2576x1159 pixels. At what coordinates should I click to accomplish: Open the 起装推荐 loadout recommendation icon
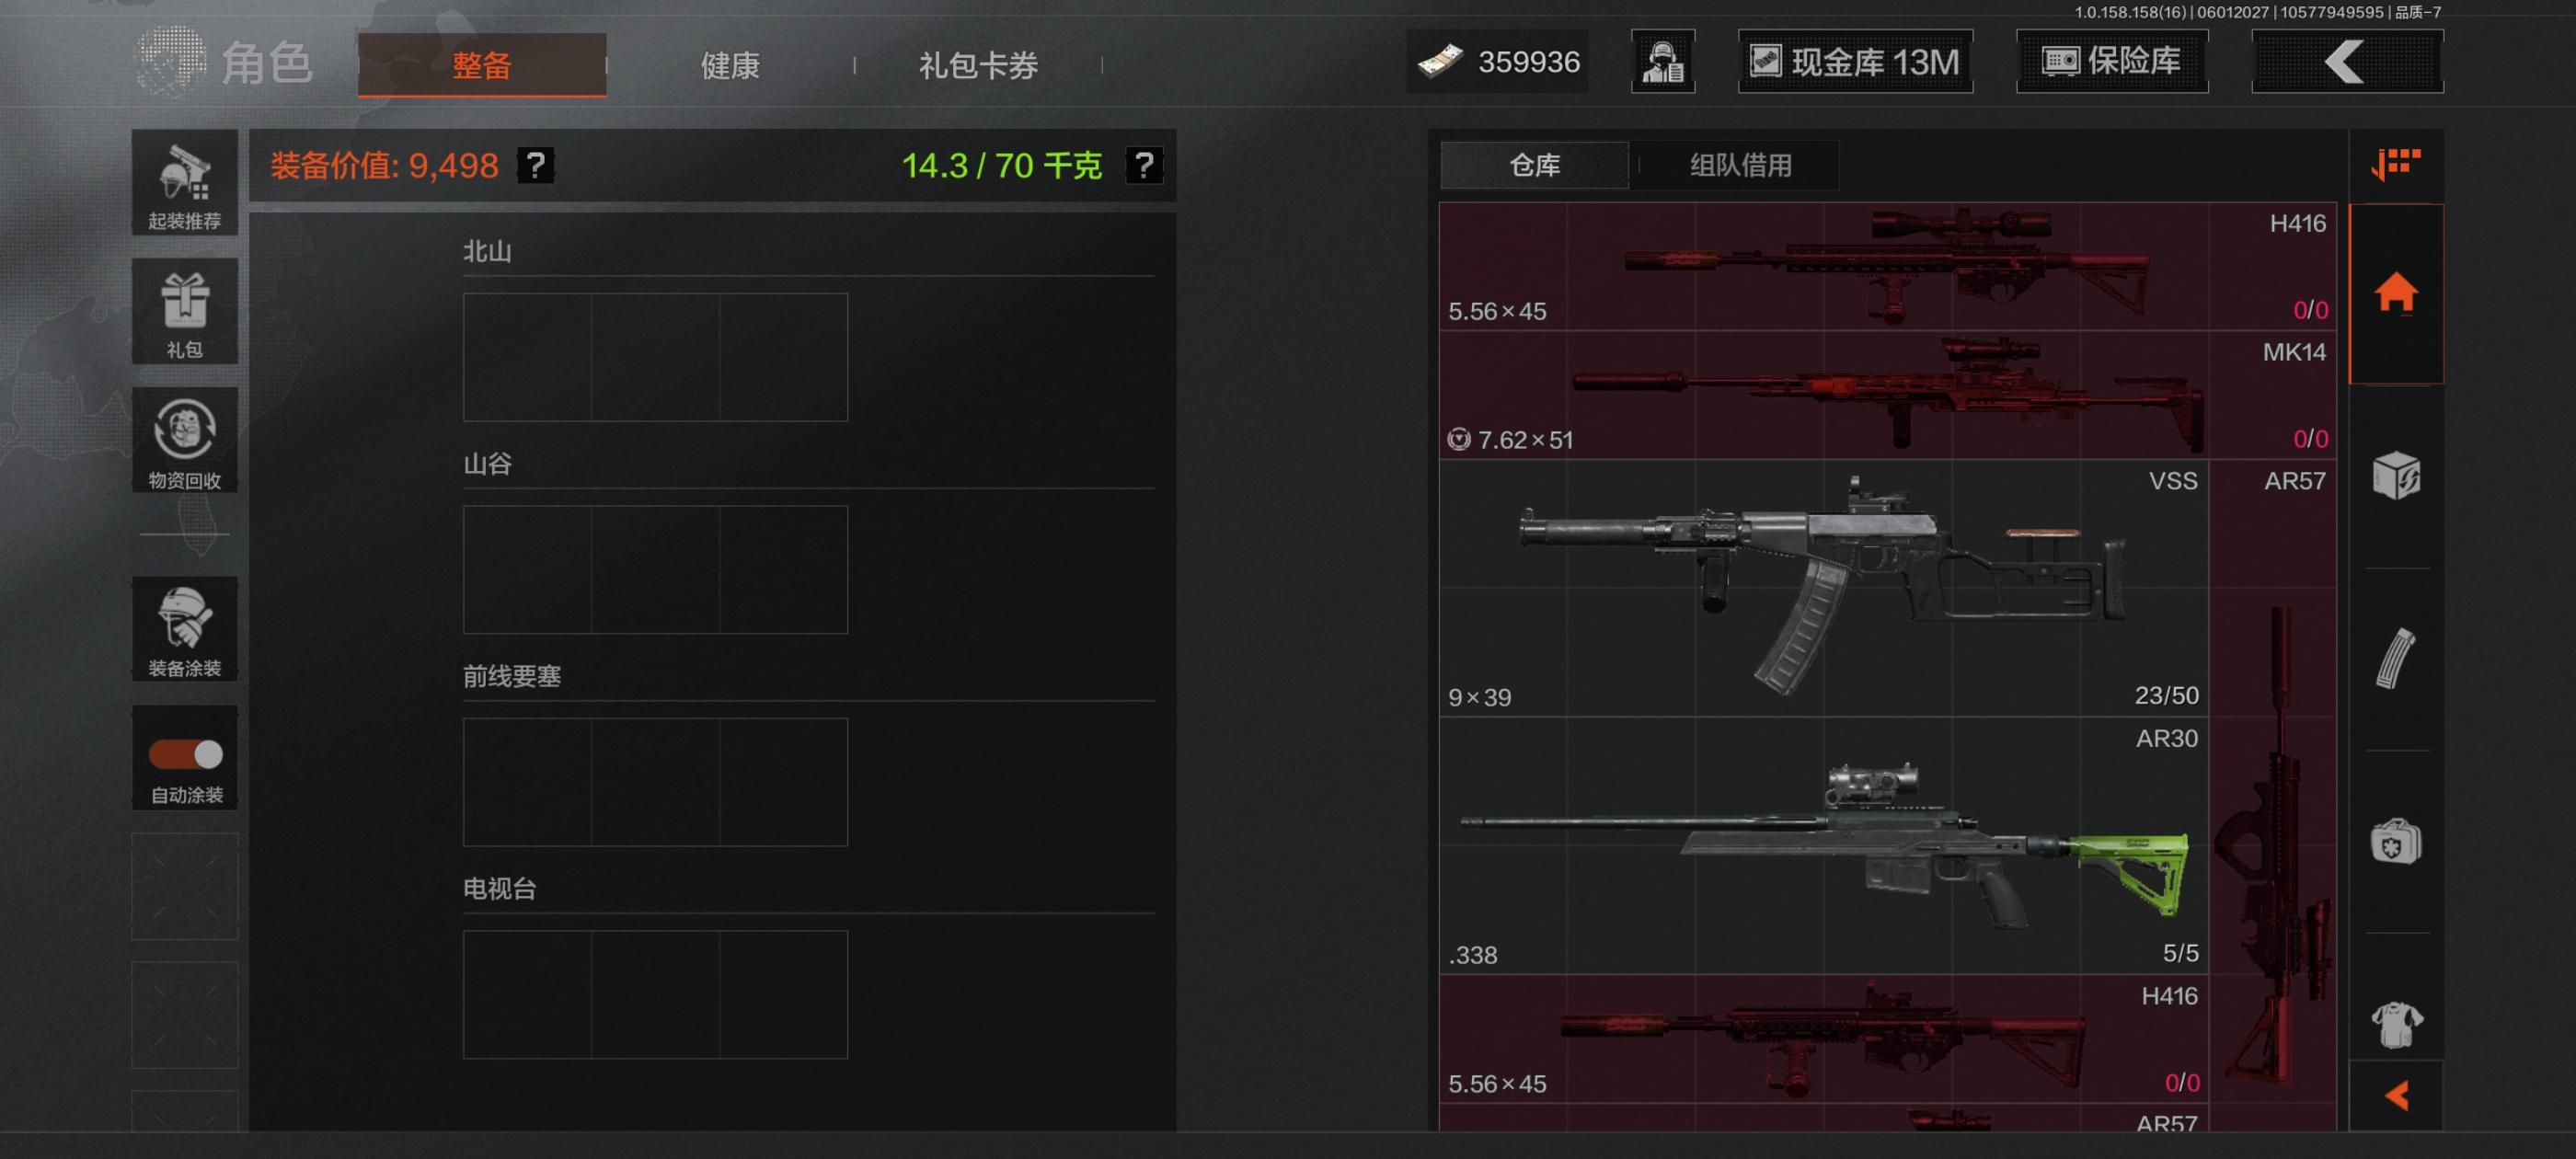(x=185, y=182)
